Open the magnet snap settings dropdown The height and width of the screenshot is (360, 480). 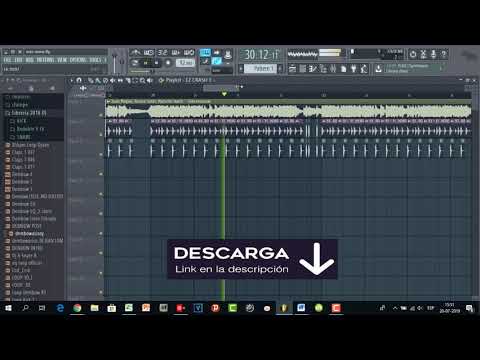(79, 80)
